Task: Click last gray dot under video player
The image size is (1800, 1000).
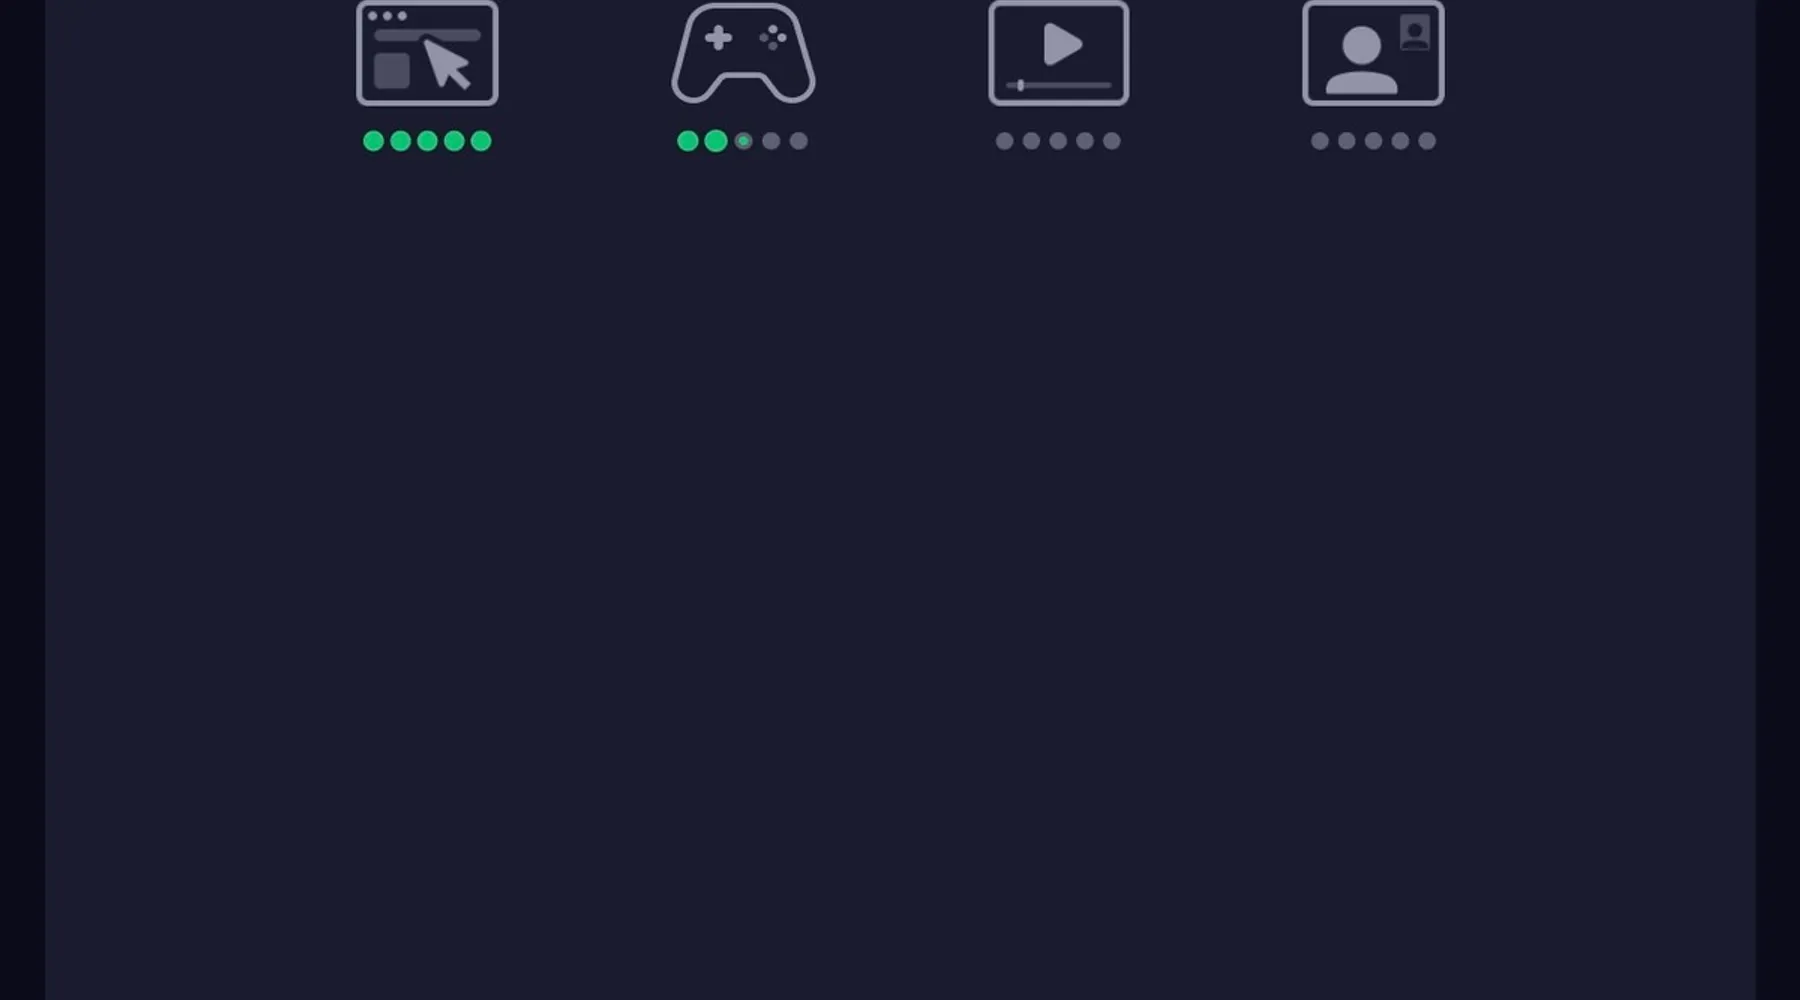Action: tap(1112, 141)
